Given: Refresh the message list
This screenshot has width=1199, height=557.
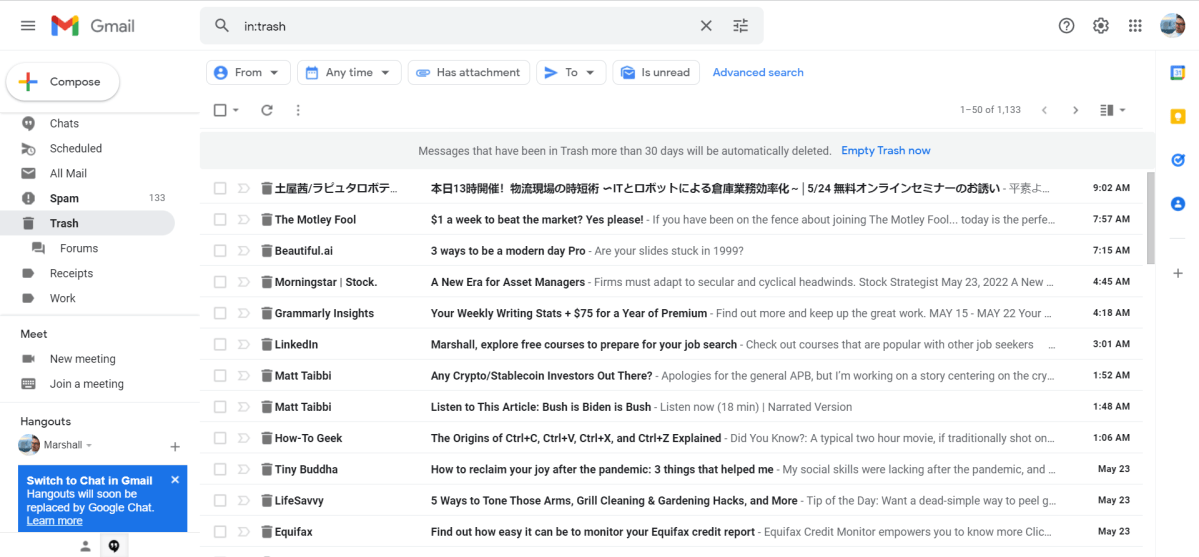Looking at the screenshot, I should pos(267,110).
